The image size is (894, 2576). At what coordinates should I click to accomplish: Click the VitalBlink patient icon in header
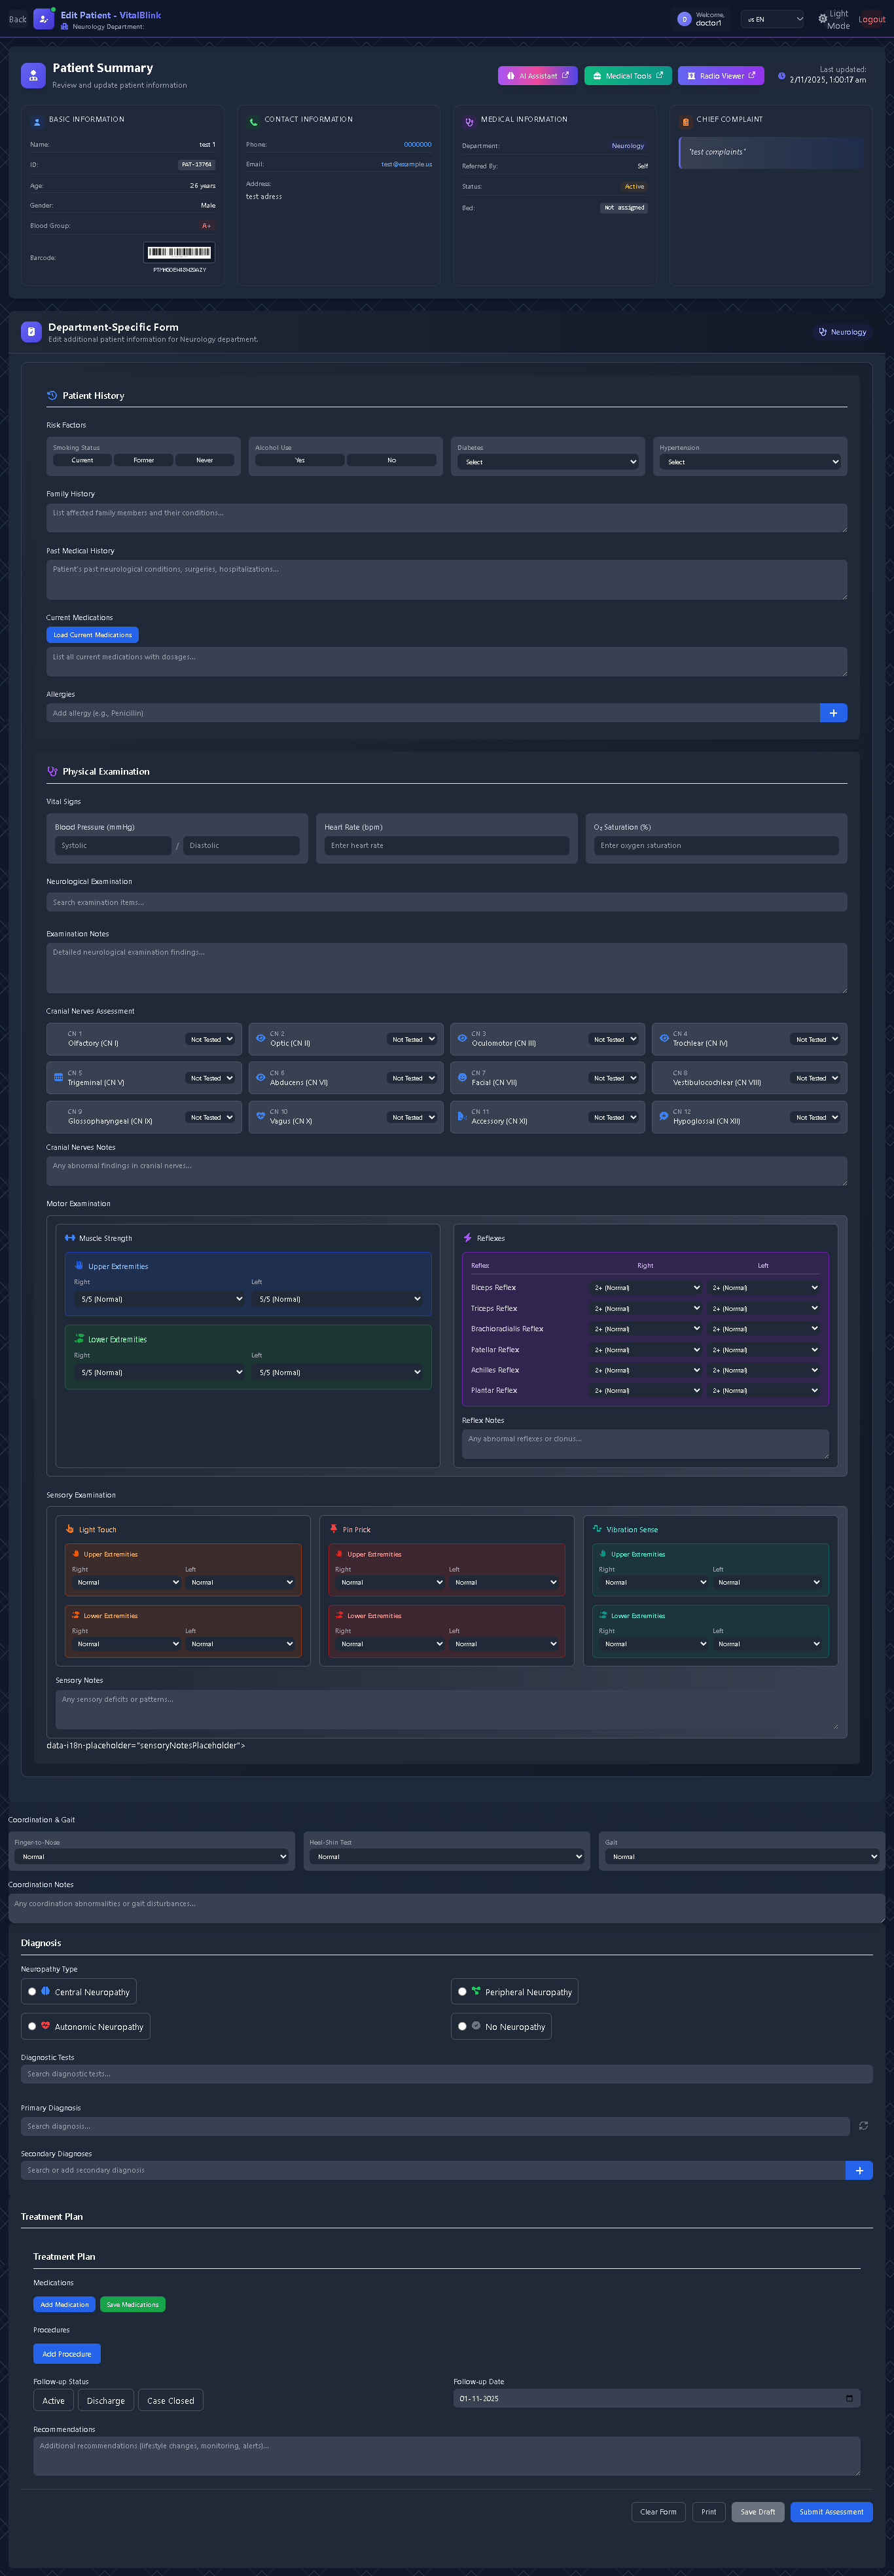point(43,19)
